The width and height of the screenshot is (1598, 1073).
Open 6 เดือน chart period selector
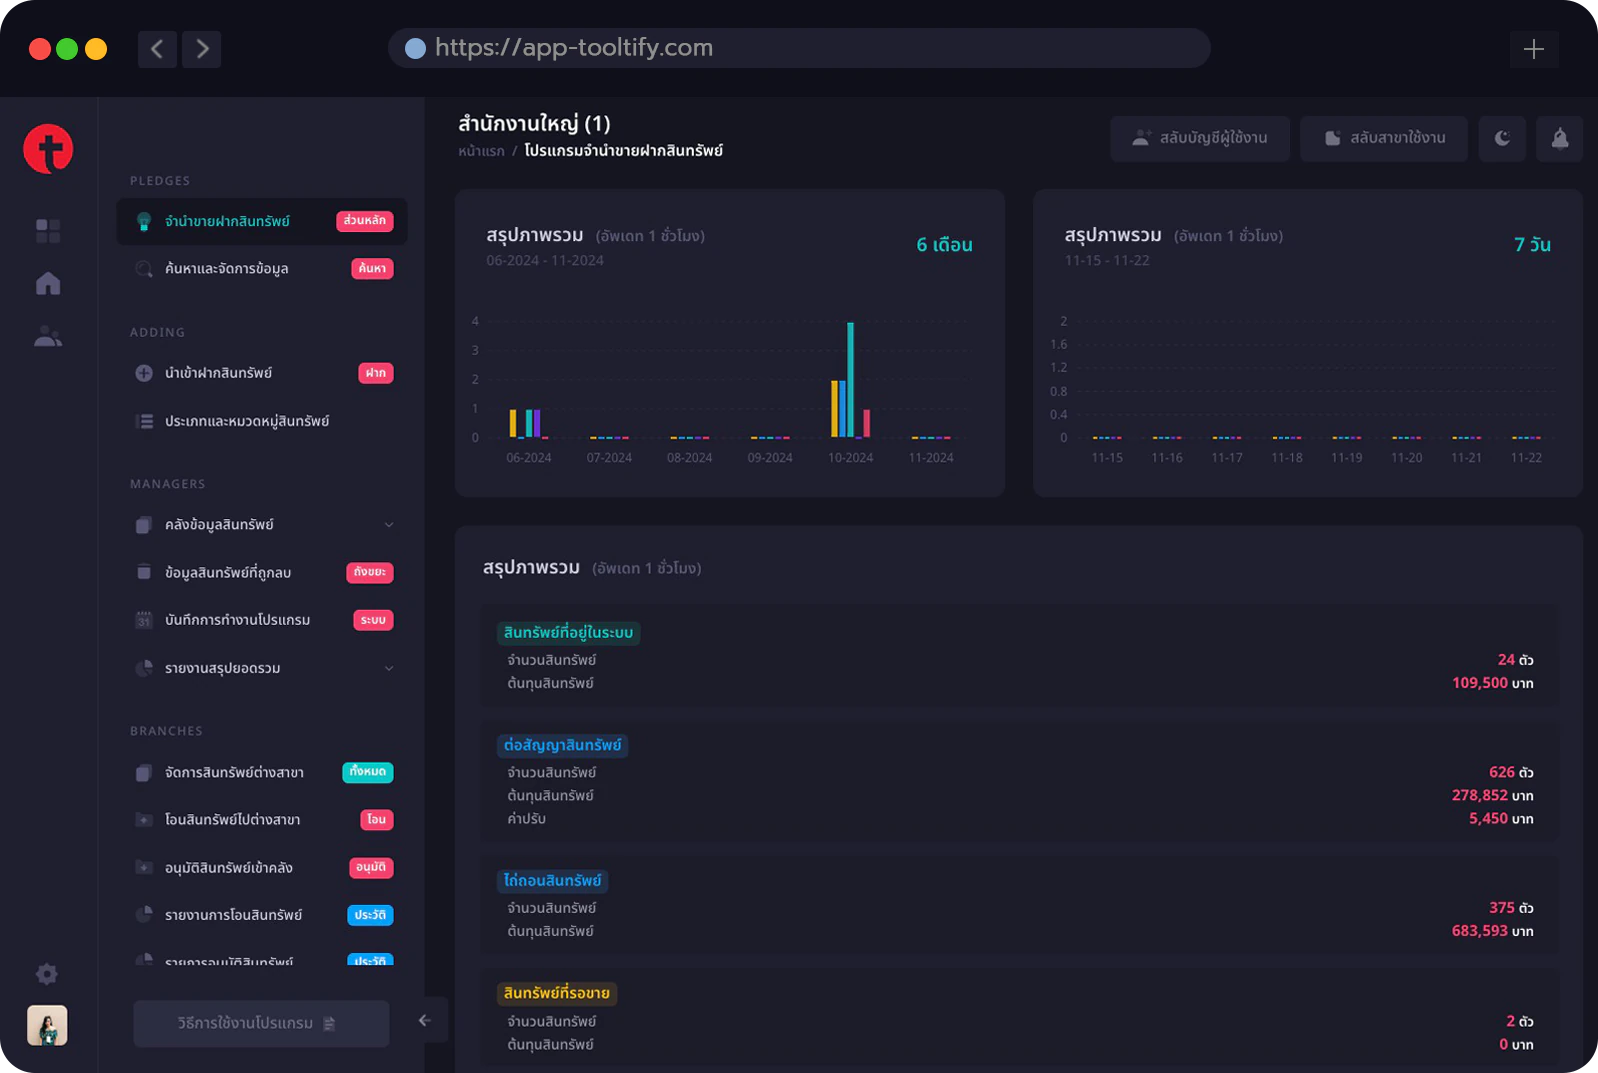coord(945,245)
